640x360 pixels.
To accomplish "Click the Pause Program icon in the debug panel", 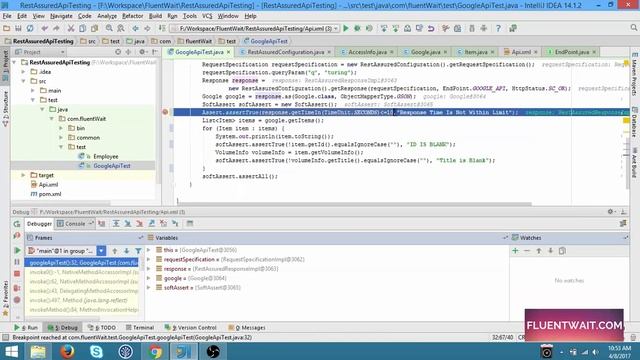I will [x=17, y=262].
